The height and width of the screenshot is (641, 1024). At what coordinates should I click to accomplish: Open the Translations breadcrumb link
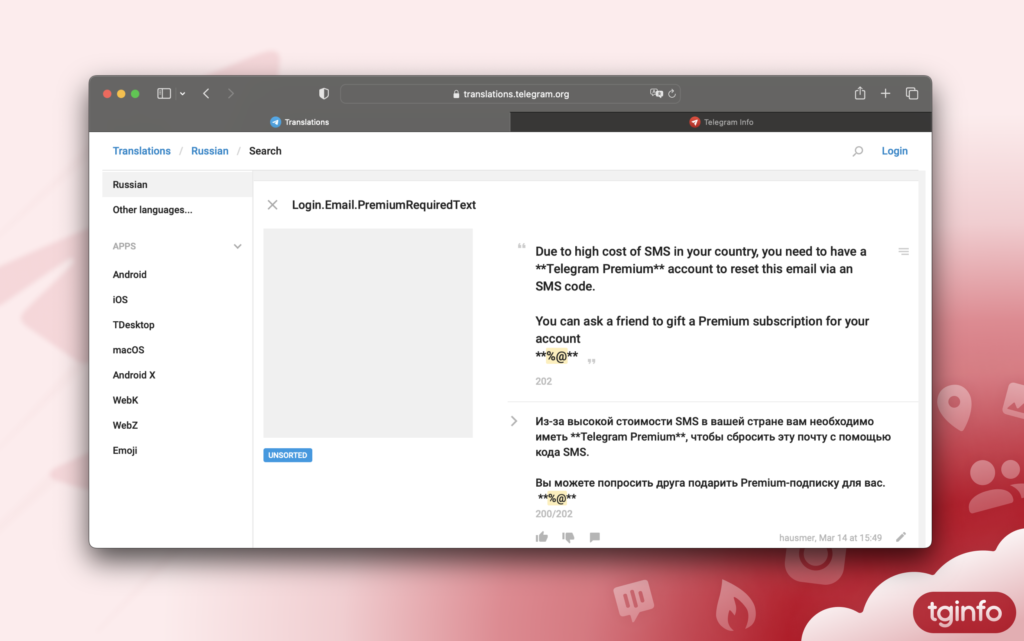[141, 151]
